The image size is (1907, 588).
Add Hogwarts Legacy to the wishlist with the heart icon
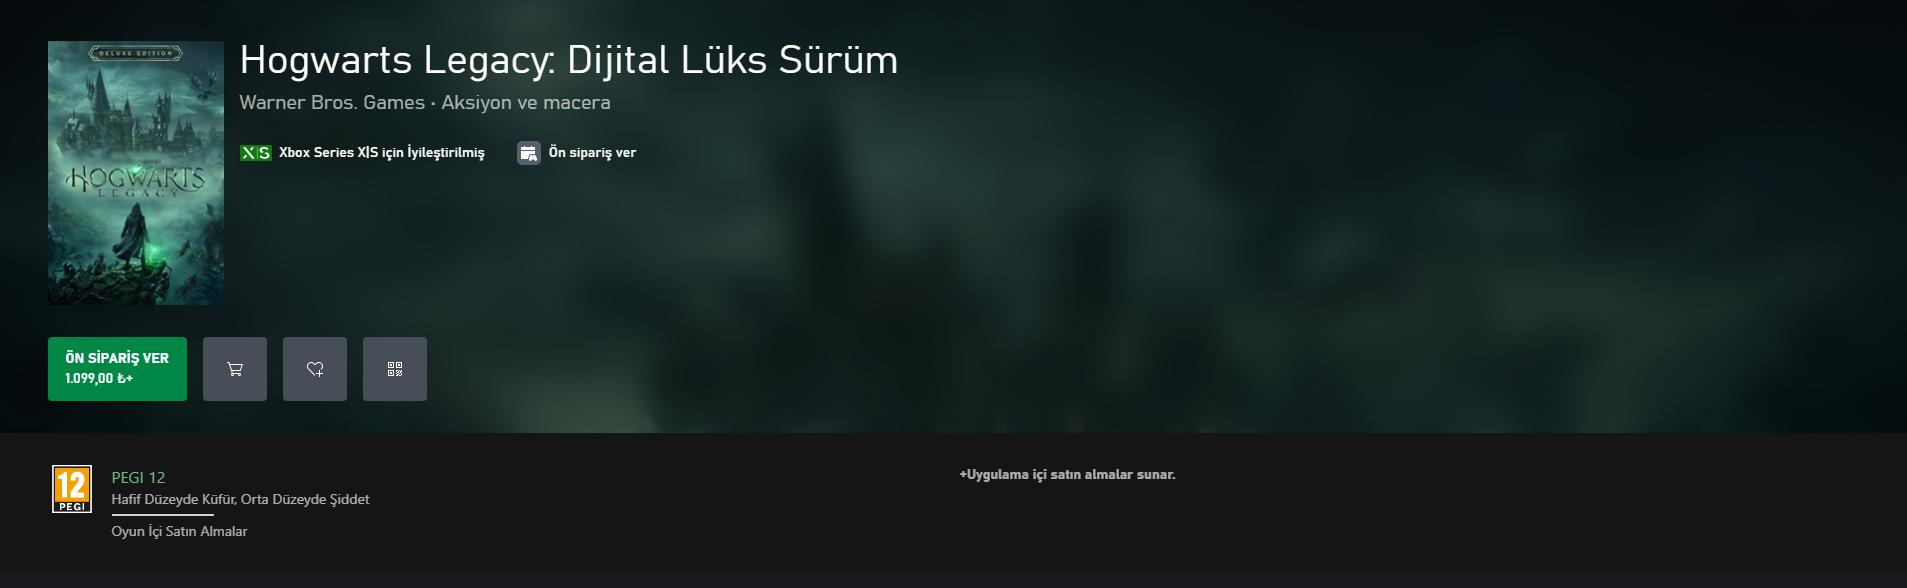coord(315,369)
